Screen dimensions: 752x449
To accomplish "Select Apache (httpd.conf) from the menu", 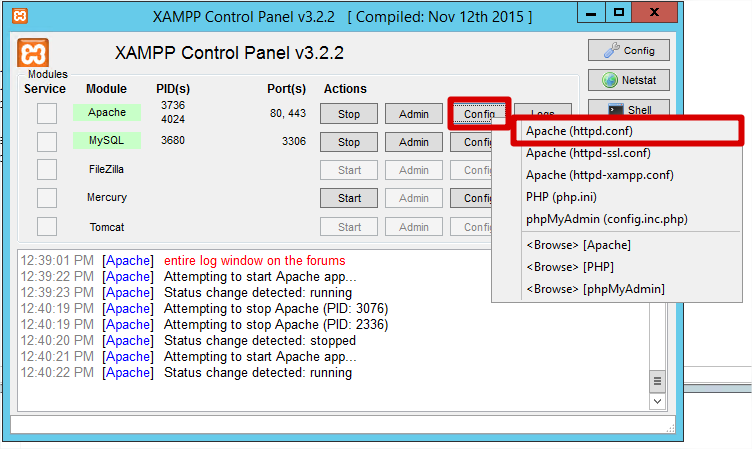I will (579, 131).
